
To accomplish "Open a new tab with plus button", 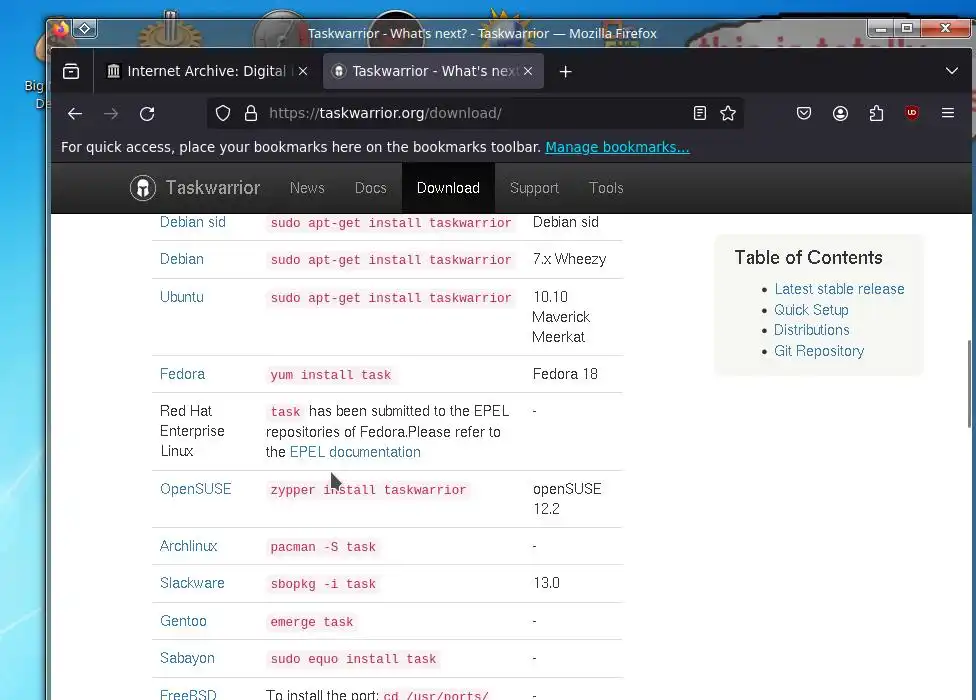I will 565,72.
